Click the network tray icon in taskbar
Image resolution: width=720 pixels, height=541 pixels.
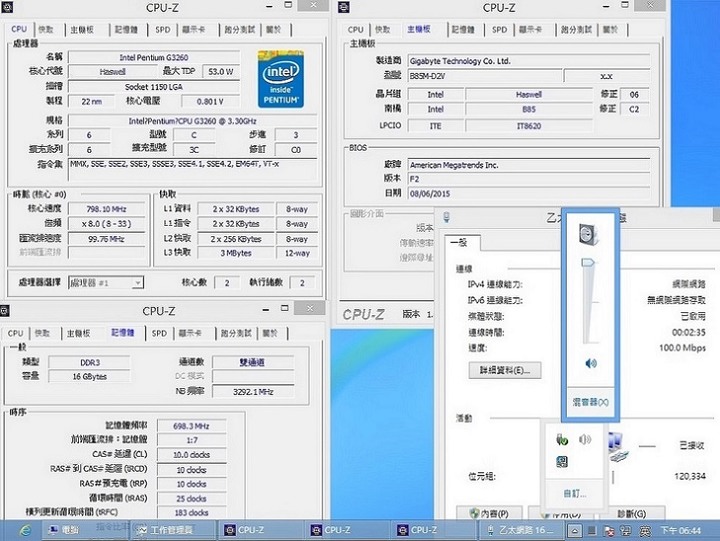click(x=625, y=531)
